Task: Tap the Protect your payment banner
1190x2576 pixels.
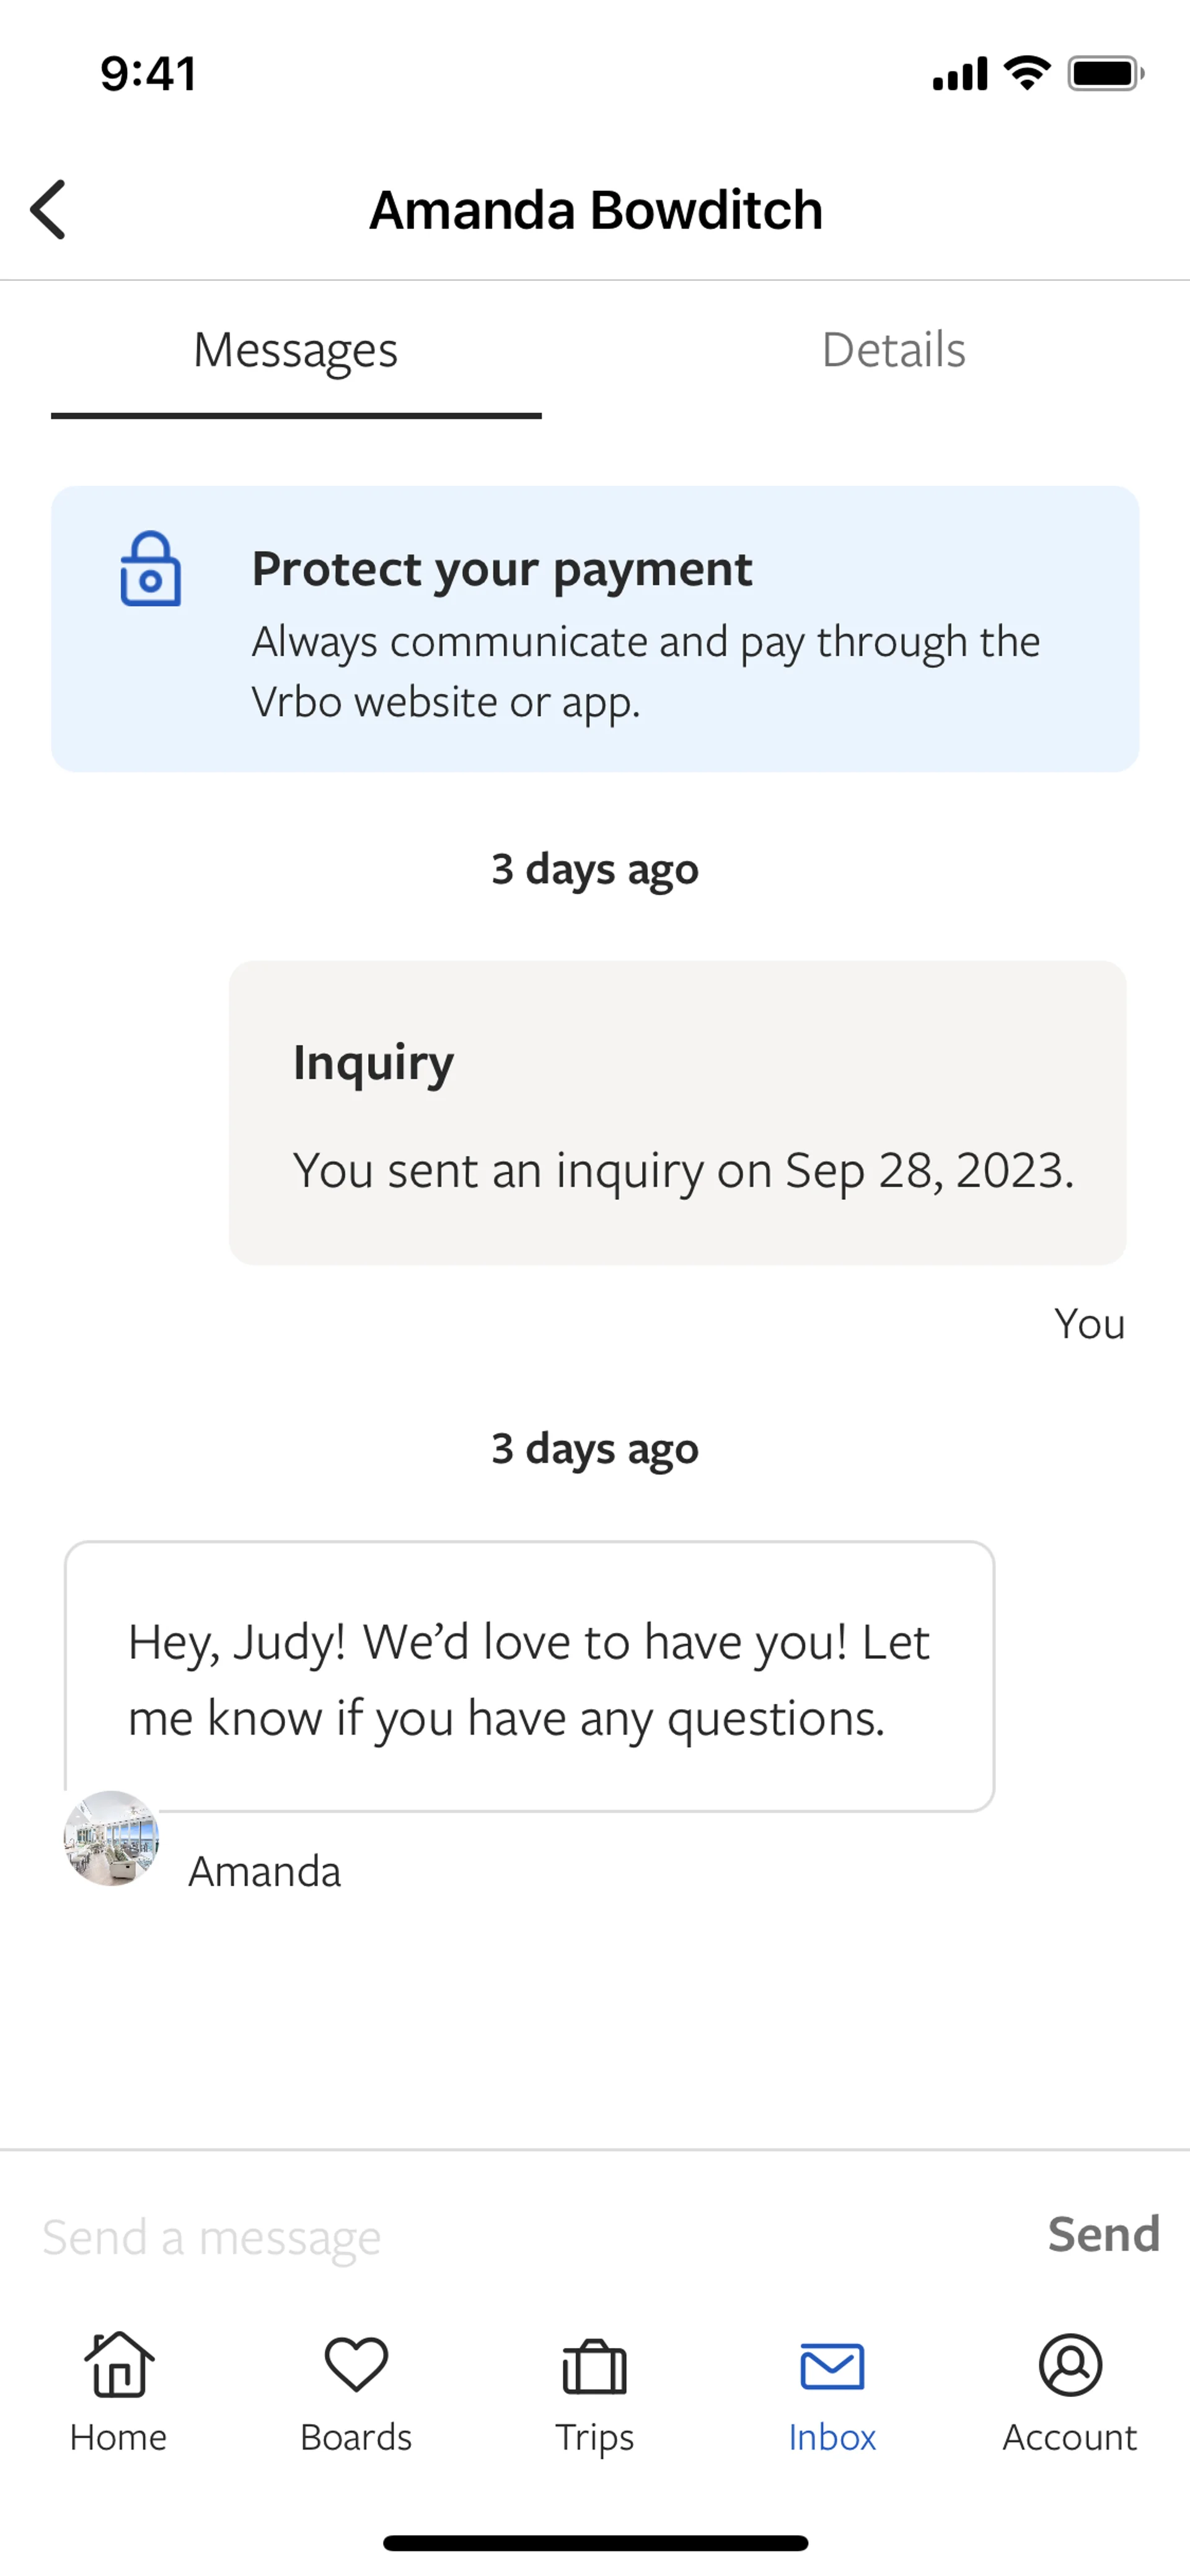Action: pos(595,629)
